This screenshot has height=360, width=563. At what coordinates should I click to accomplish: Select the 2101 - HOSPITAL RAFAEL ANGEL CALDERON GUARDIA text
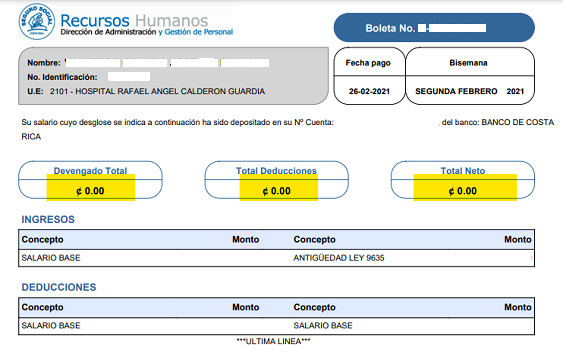[x=157, y=92]
